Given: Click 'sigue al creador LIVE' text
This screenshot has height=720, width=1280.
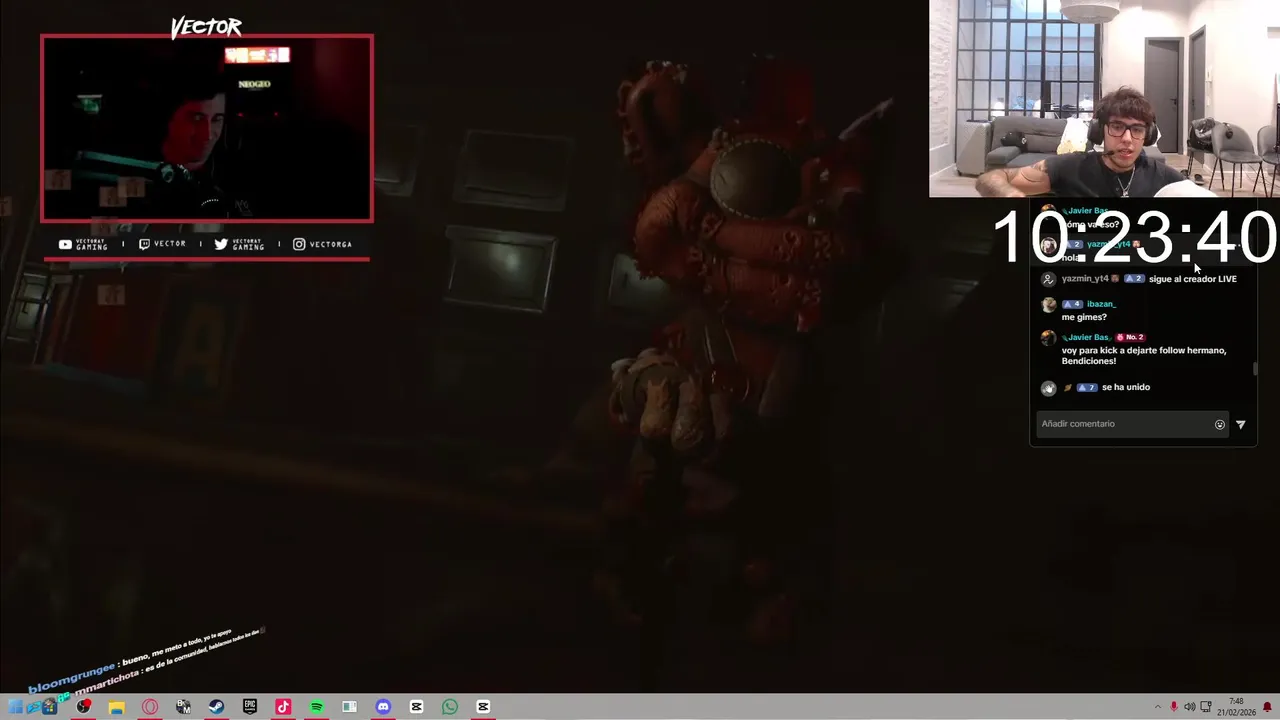Looking at the screenshot, I should click(x=1193, y=279).
